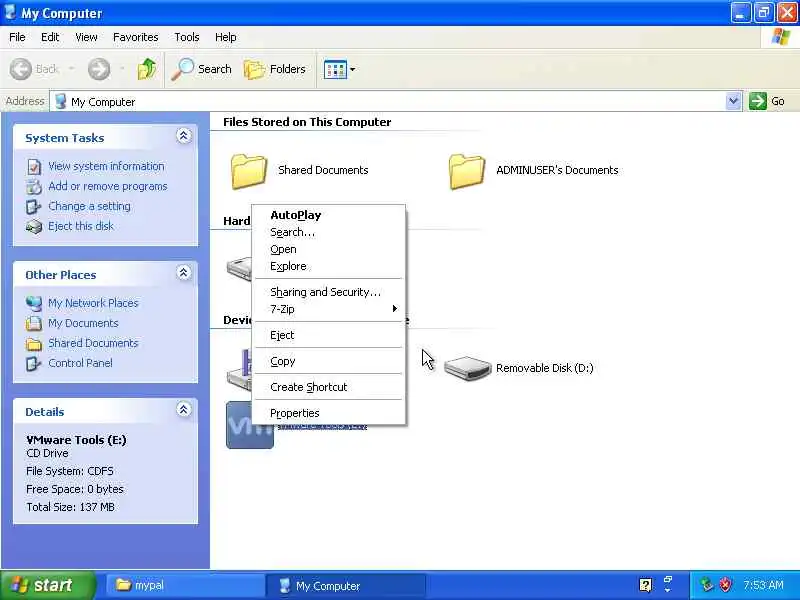800x600 pixels.
Task: Open the Search toolbar button
Action: pyautogui.click(x=202, y=69)
